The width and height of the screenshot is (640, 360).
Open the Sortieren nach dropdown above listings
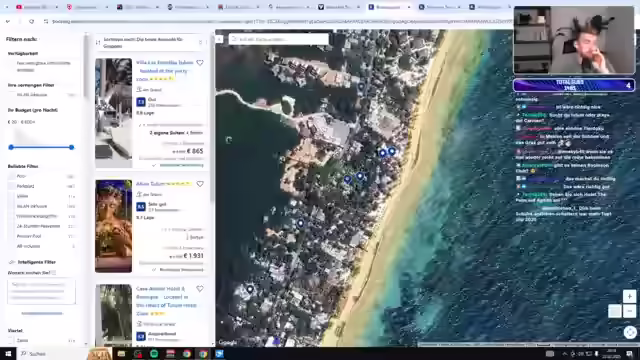pyautogui.click(x=150, y=42)
